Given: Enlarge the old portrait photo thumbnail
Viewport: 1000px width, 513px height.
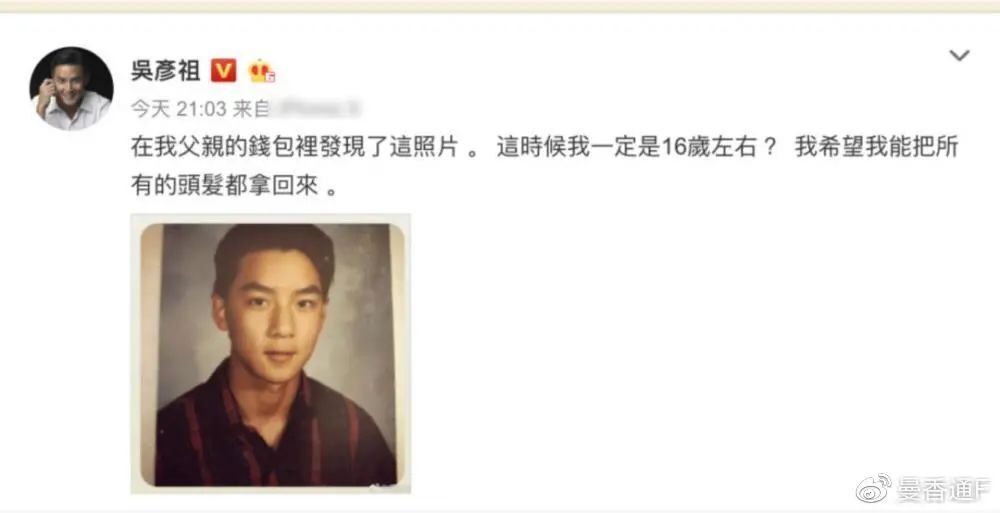Looking at the screenshot, I should point(270,353).
